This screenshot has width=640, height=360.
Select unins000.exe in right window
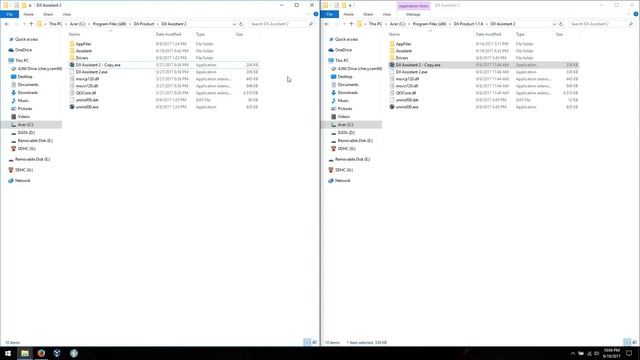[x=407, y=107]
